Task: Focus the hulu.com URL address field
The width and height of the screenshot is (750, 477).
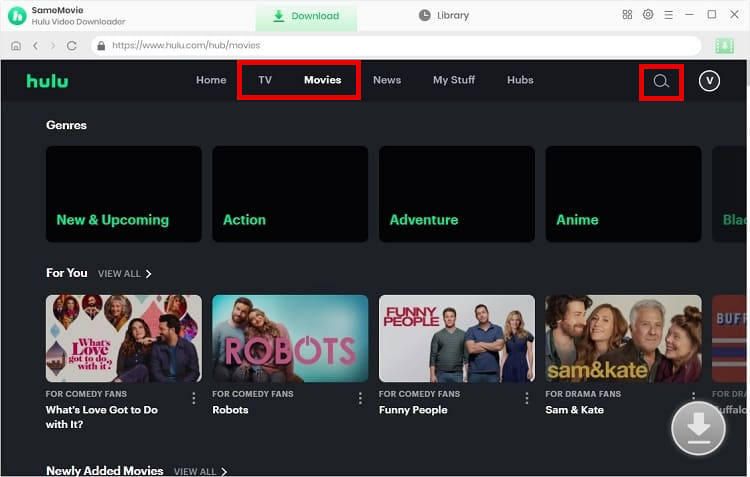Action: point(396,45)
